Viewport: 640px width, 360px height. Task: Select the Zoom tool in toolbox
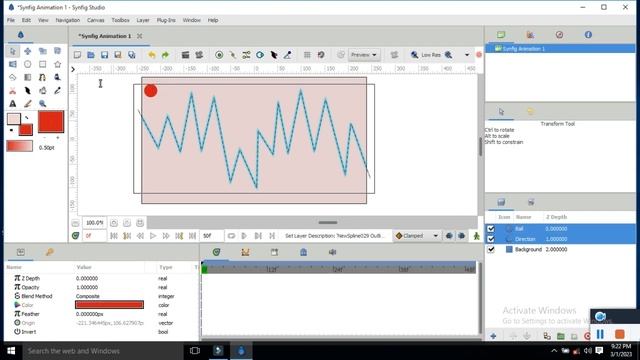pyautogui.click(x=42, y=103)
